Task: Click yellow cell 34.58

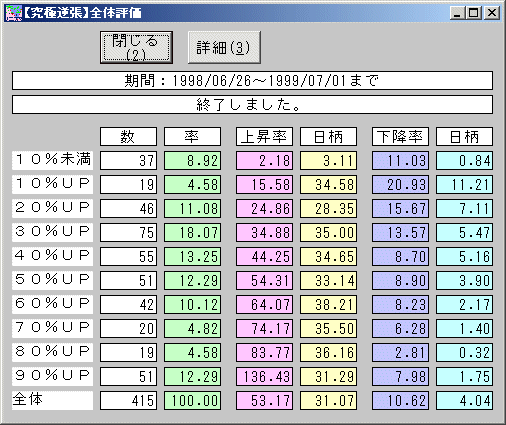Action: [328, 184]
